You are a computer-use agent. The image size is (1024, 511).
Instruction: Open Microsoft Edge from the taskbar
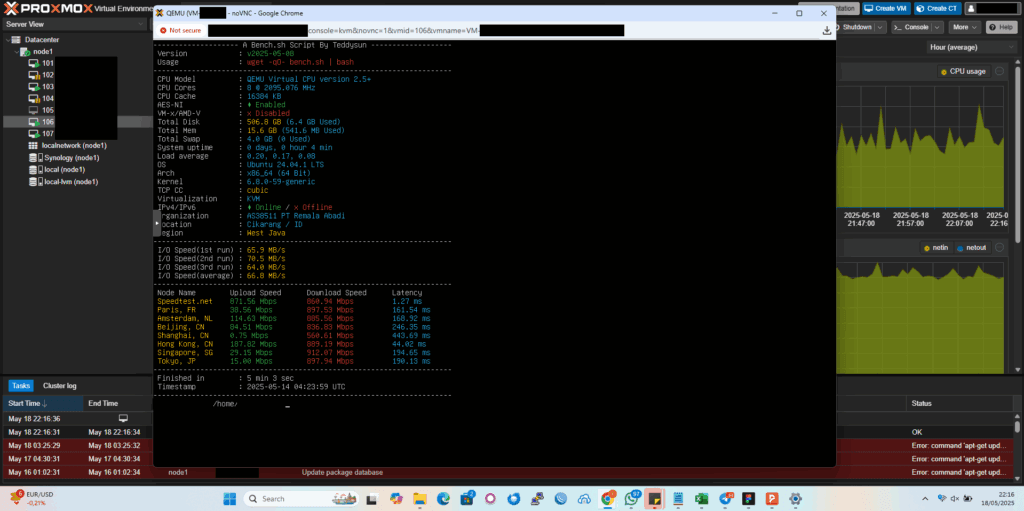pos(443,499)
